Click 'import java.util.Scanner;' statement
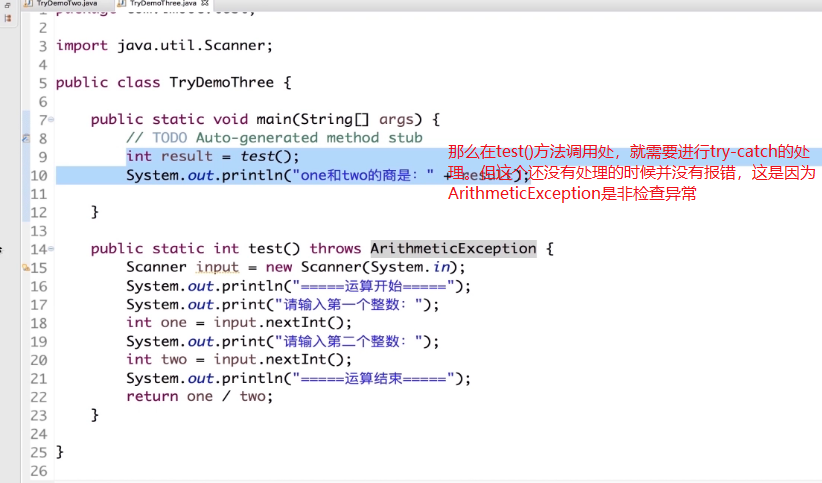The image size is (822, 483). [165, 46]
